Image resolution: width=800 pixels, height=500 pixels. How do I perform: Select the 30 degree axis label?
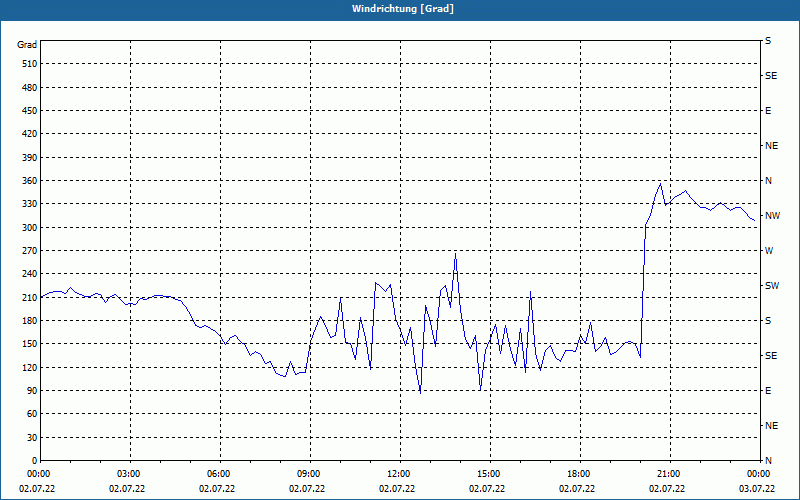pyautogui.click(x=31, y=437)
